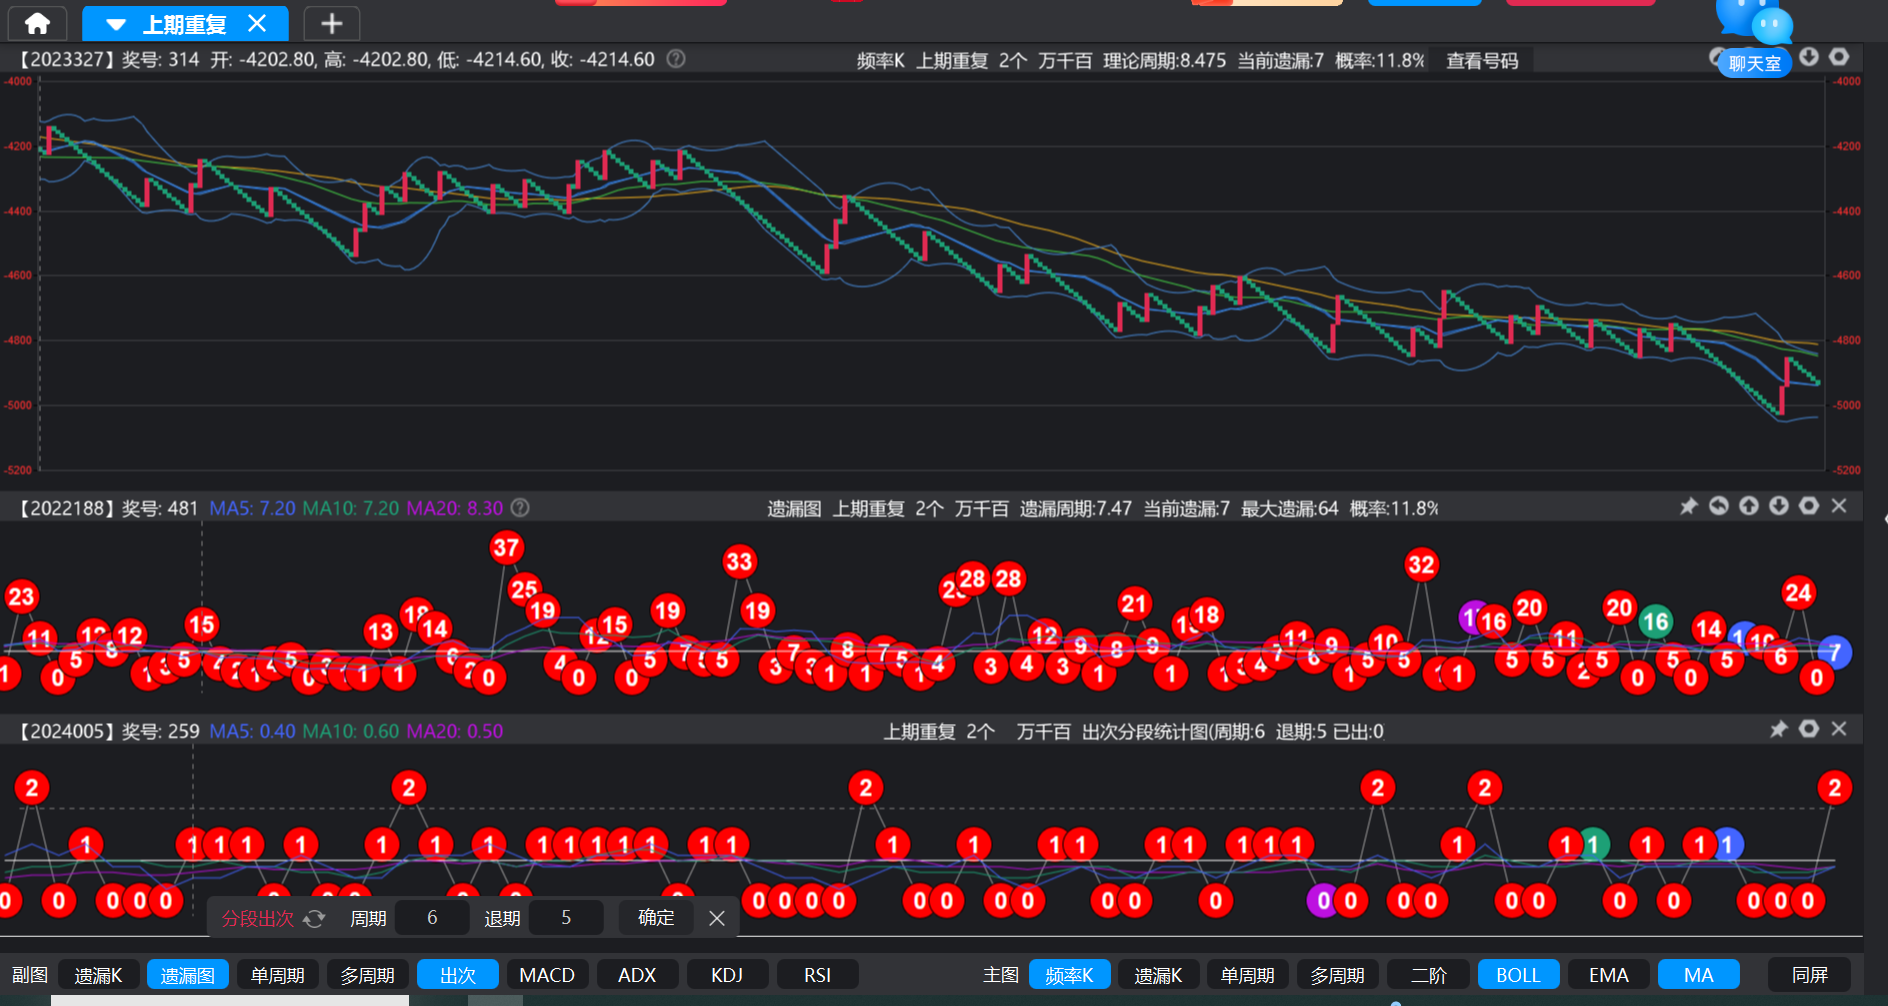Close the 上期重复 tab

pos(257,23)
